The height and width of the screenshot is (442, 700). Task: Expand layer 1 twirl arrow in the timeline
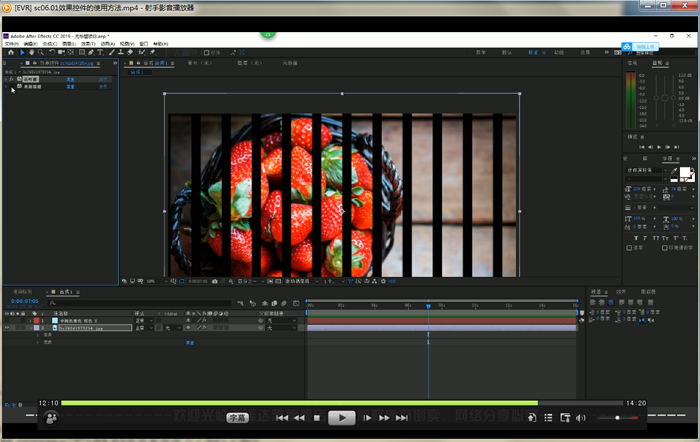[31, 321]
